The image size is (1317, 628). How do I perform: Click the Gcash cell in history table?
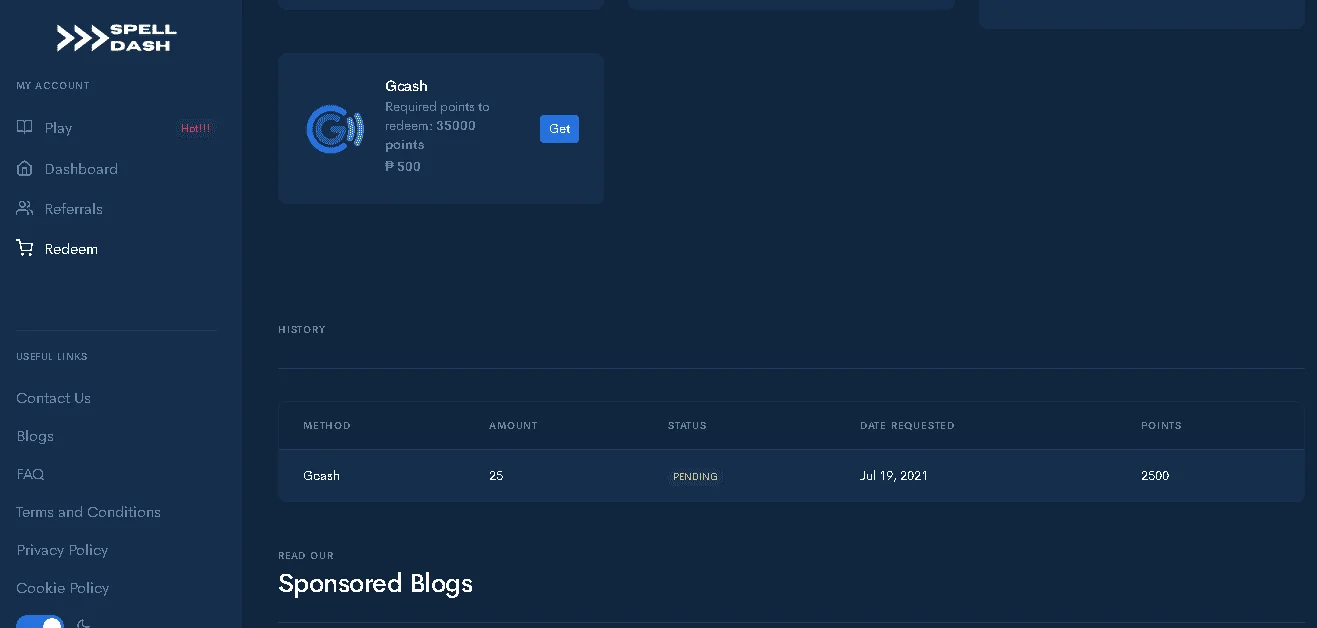tap(321, 476)
